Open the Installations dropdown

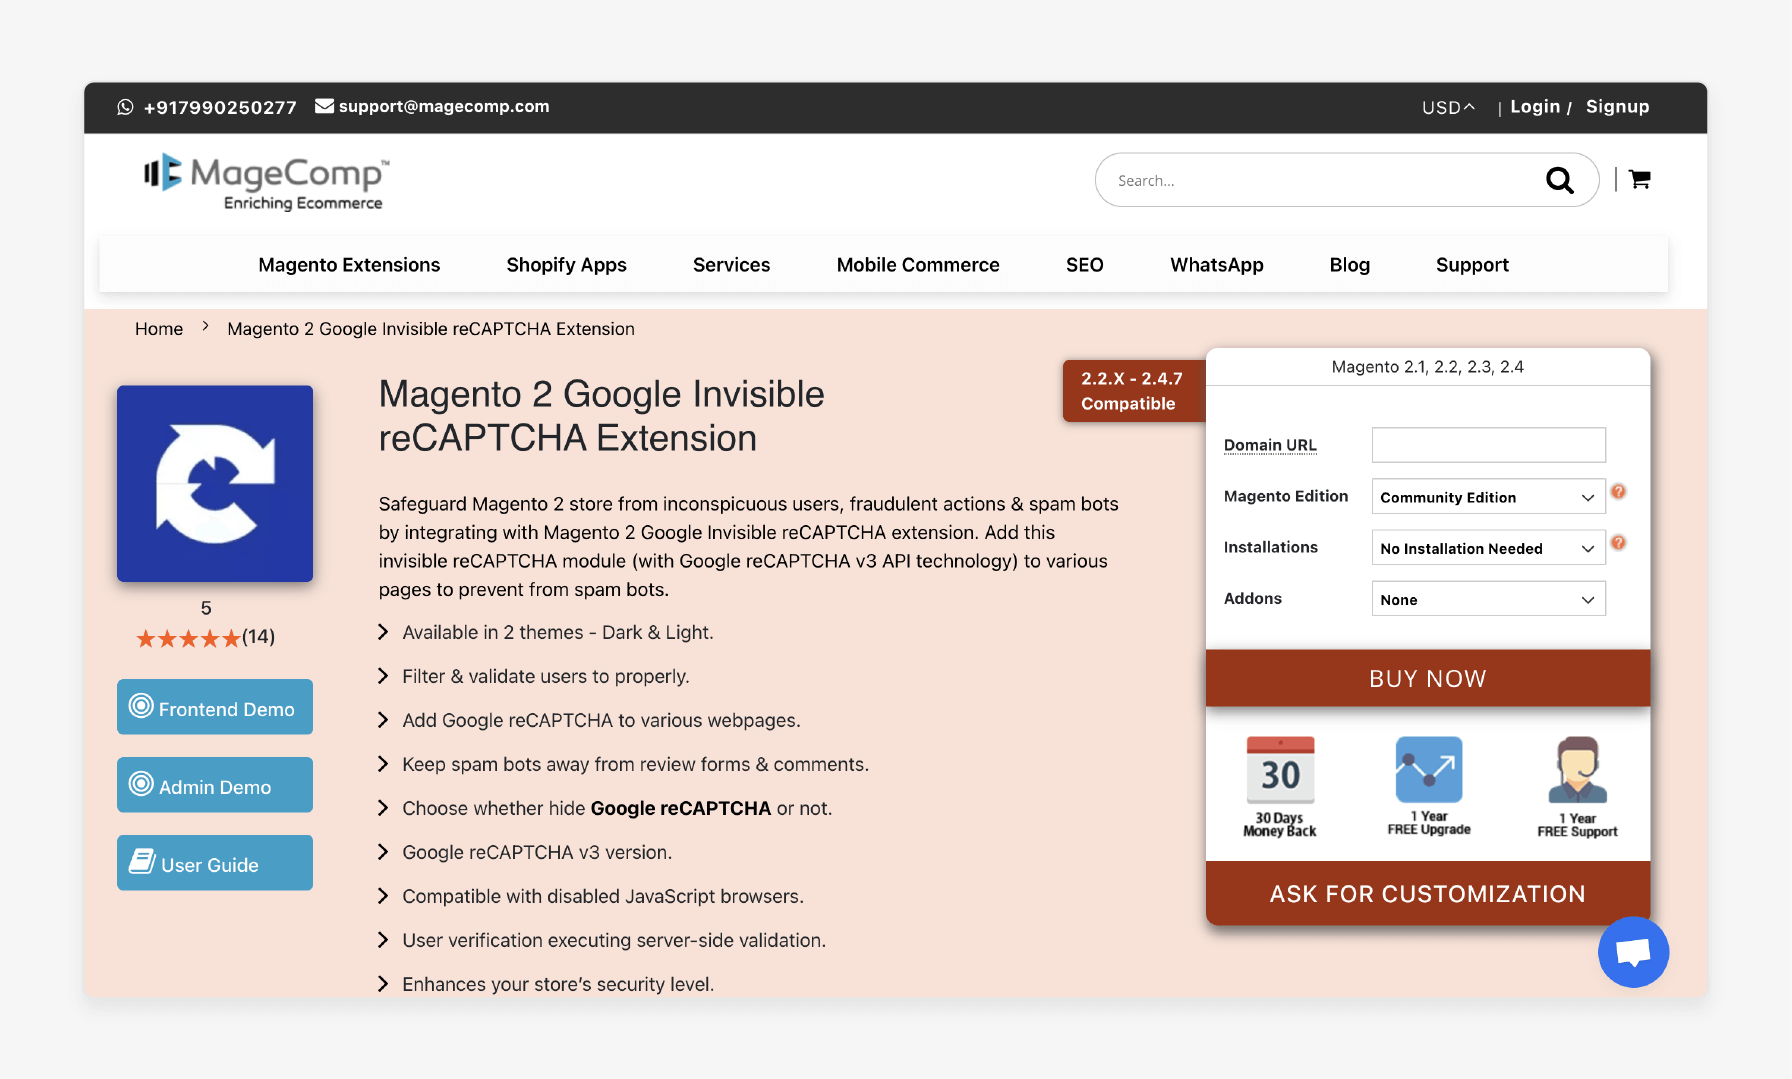tap(1488, 548)
